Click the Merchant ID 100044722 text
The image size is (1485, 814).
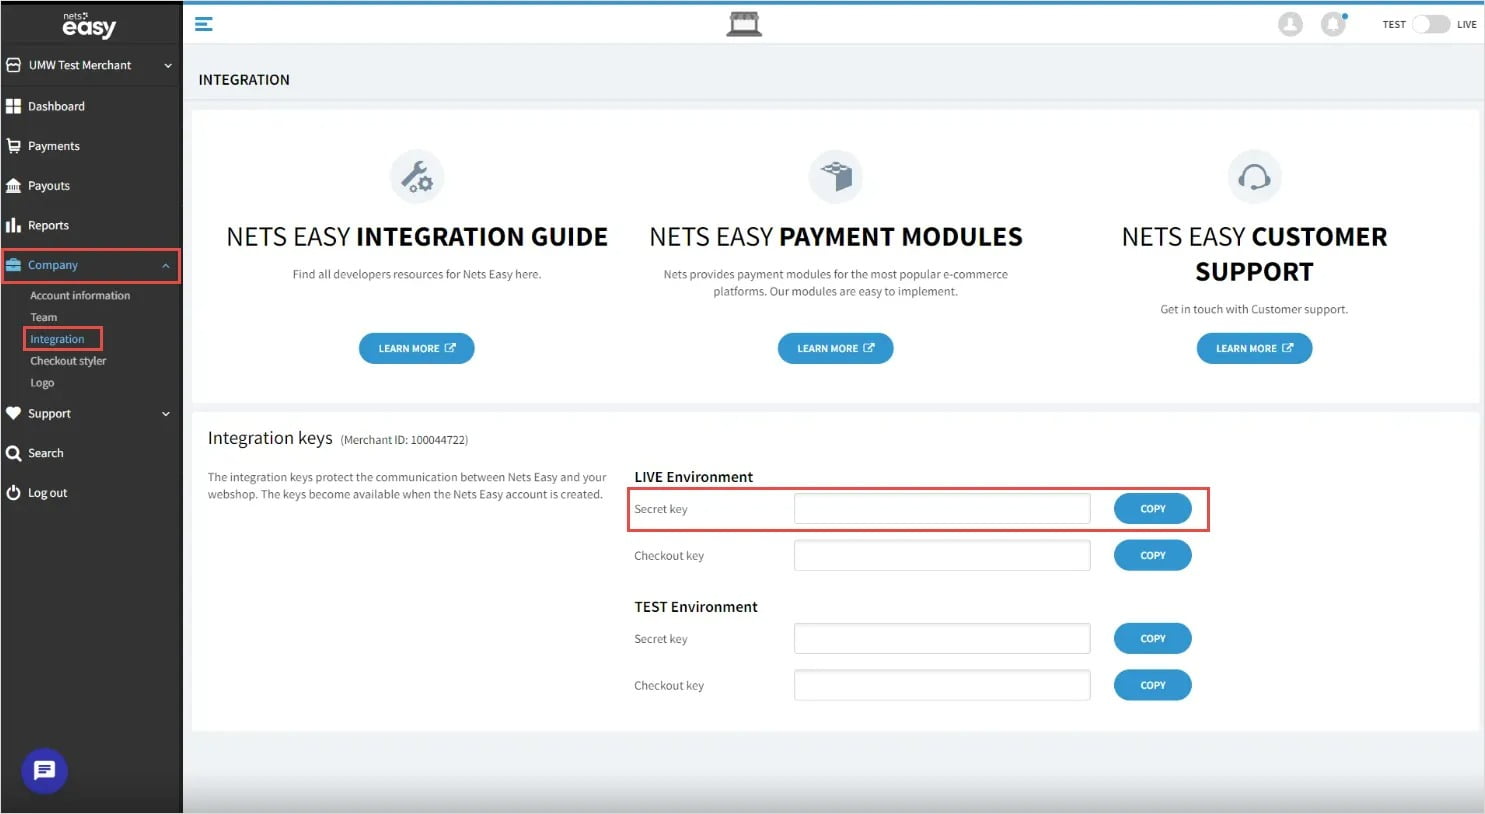(x=404, y=440)
